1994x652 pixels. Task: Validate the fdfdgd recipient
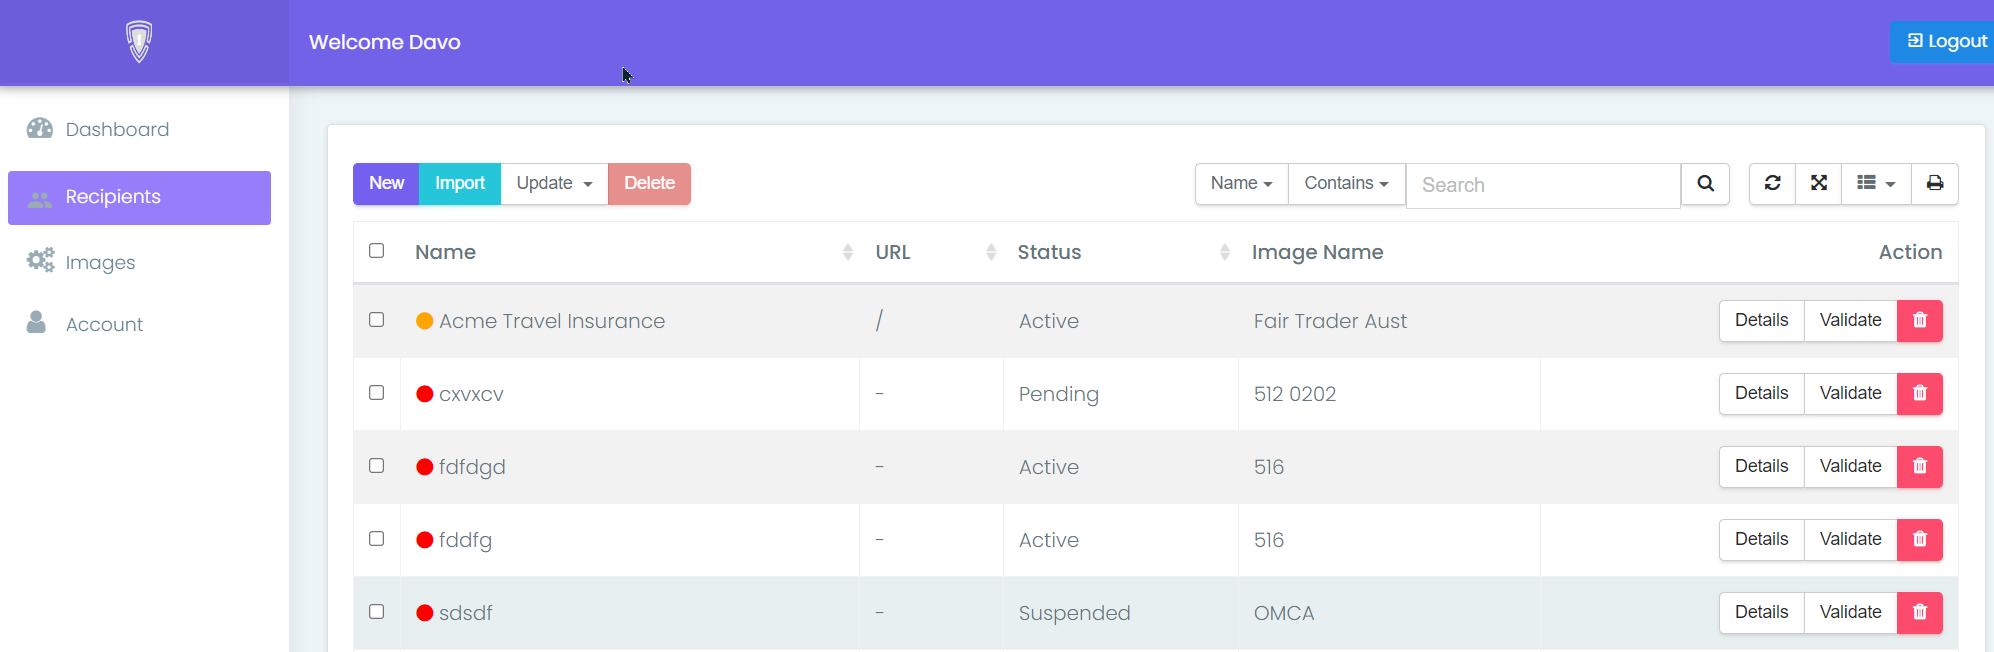[x=1851, y=467]
